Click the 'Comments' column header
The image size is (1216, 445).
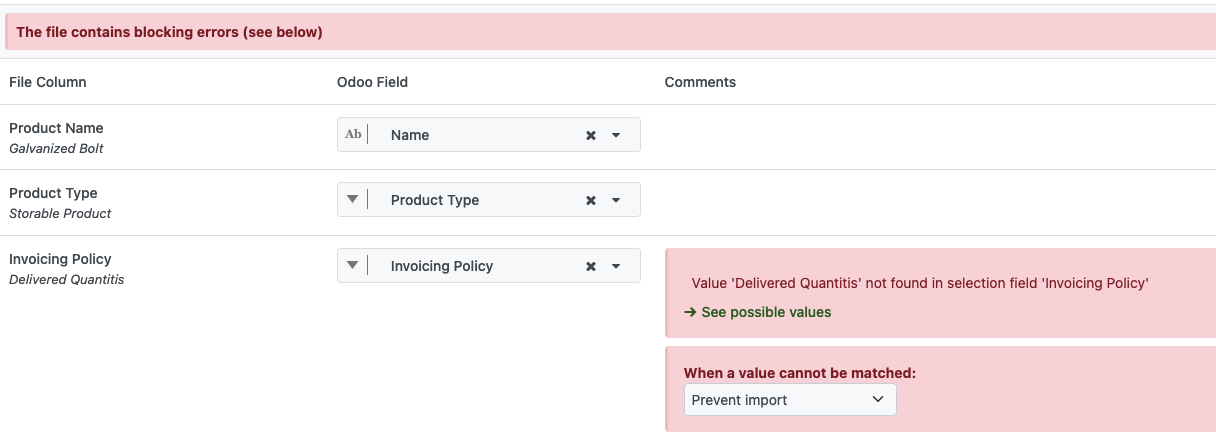click(x=700, y=82)
